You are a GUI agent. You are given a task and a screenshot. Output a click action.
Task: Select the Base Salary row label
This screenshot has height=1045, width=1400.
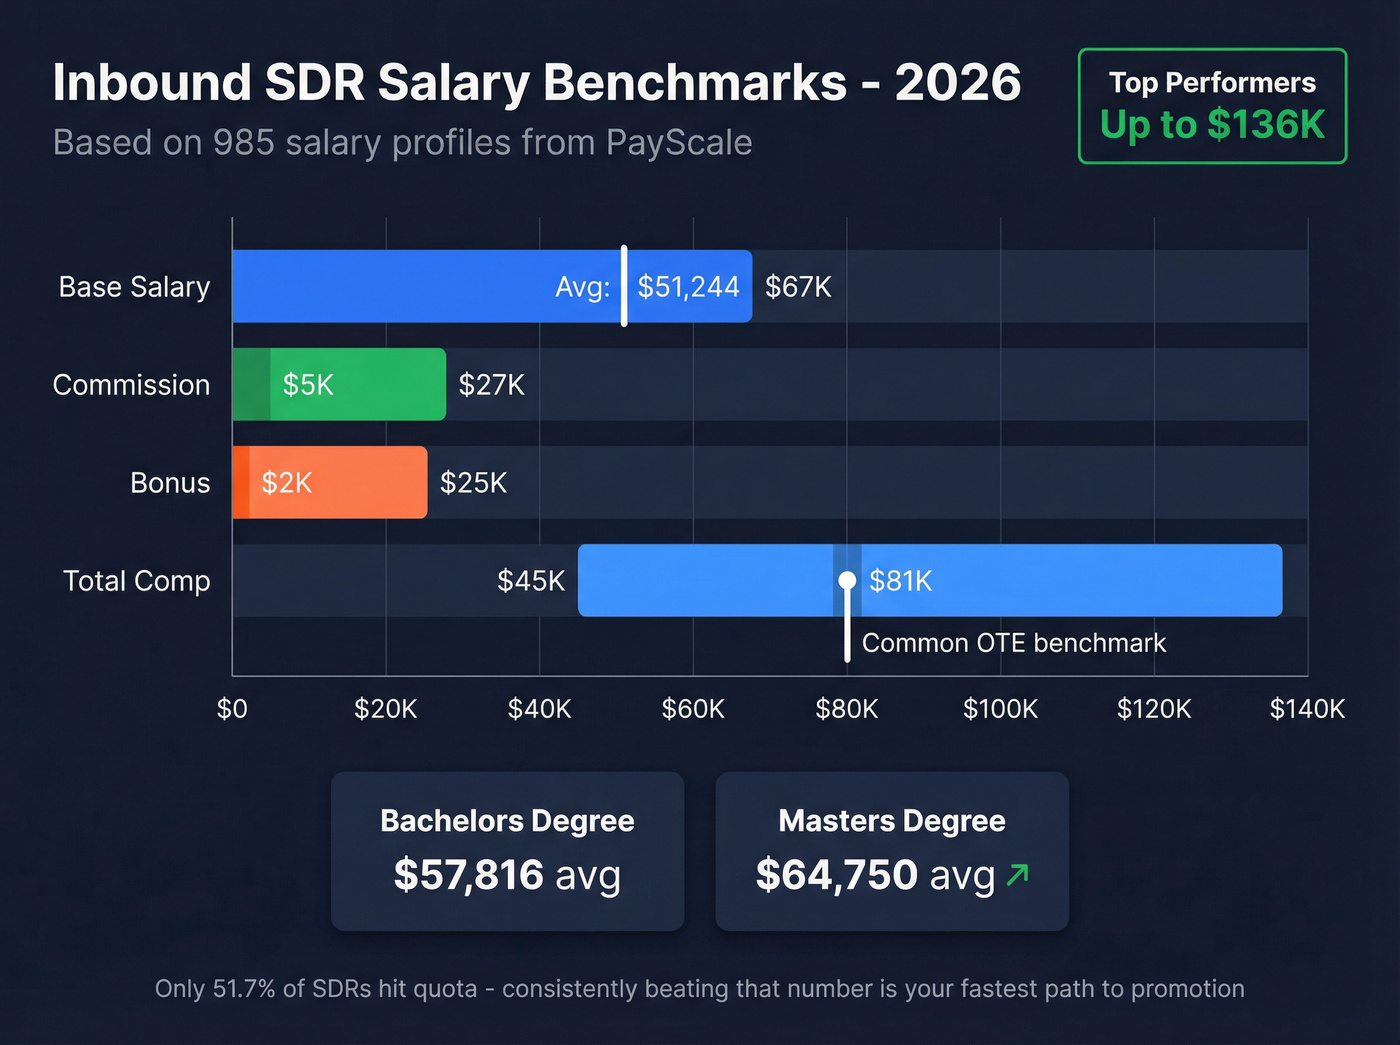click(134, 287)
